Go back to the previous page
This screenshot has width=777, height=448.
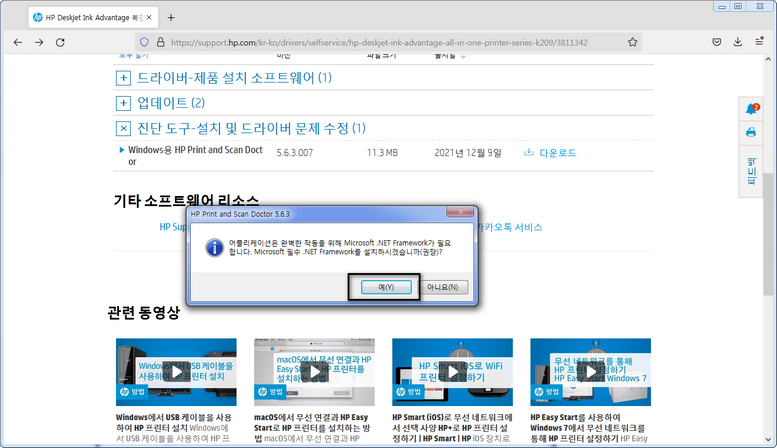[18, 43]
